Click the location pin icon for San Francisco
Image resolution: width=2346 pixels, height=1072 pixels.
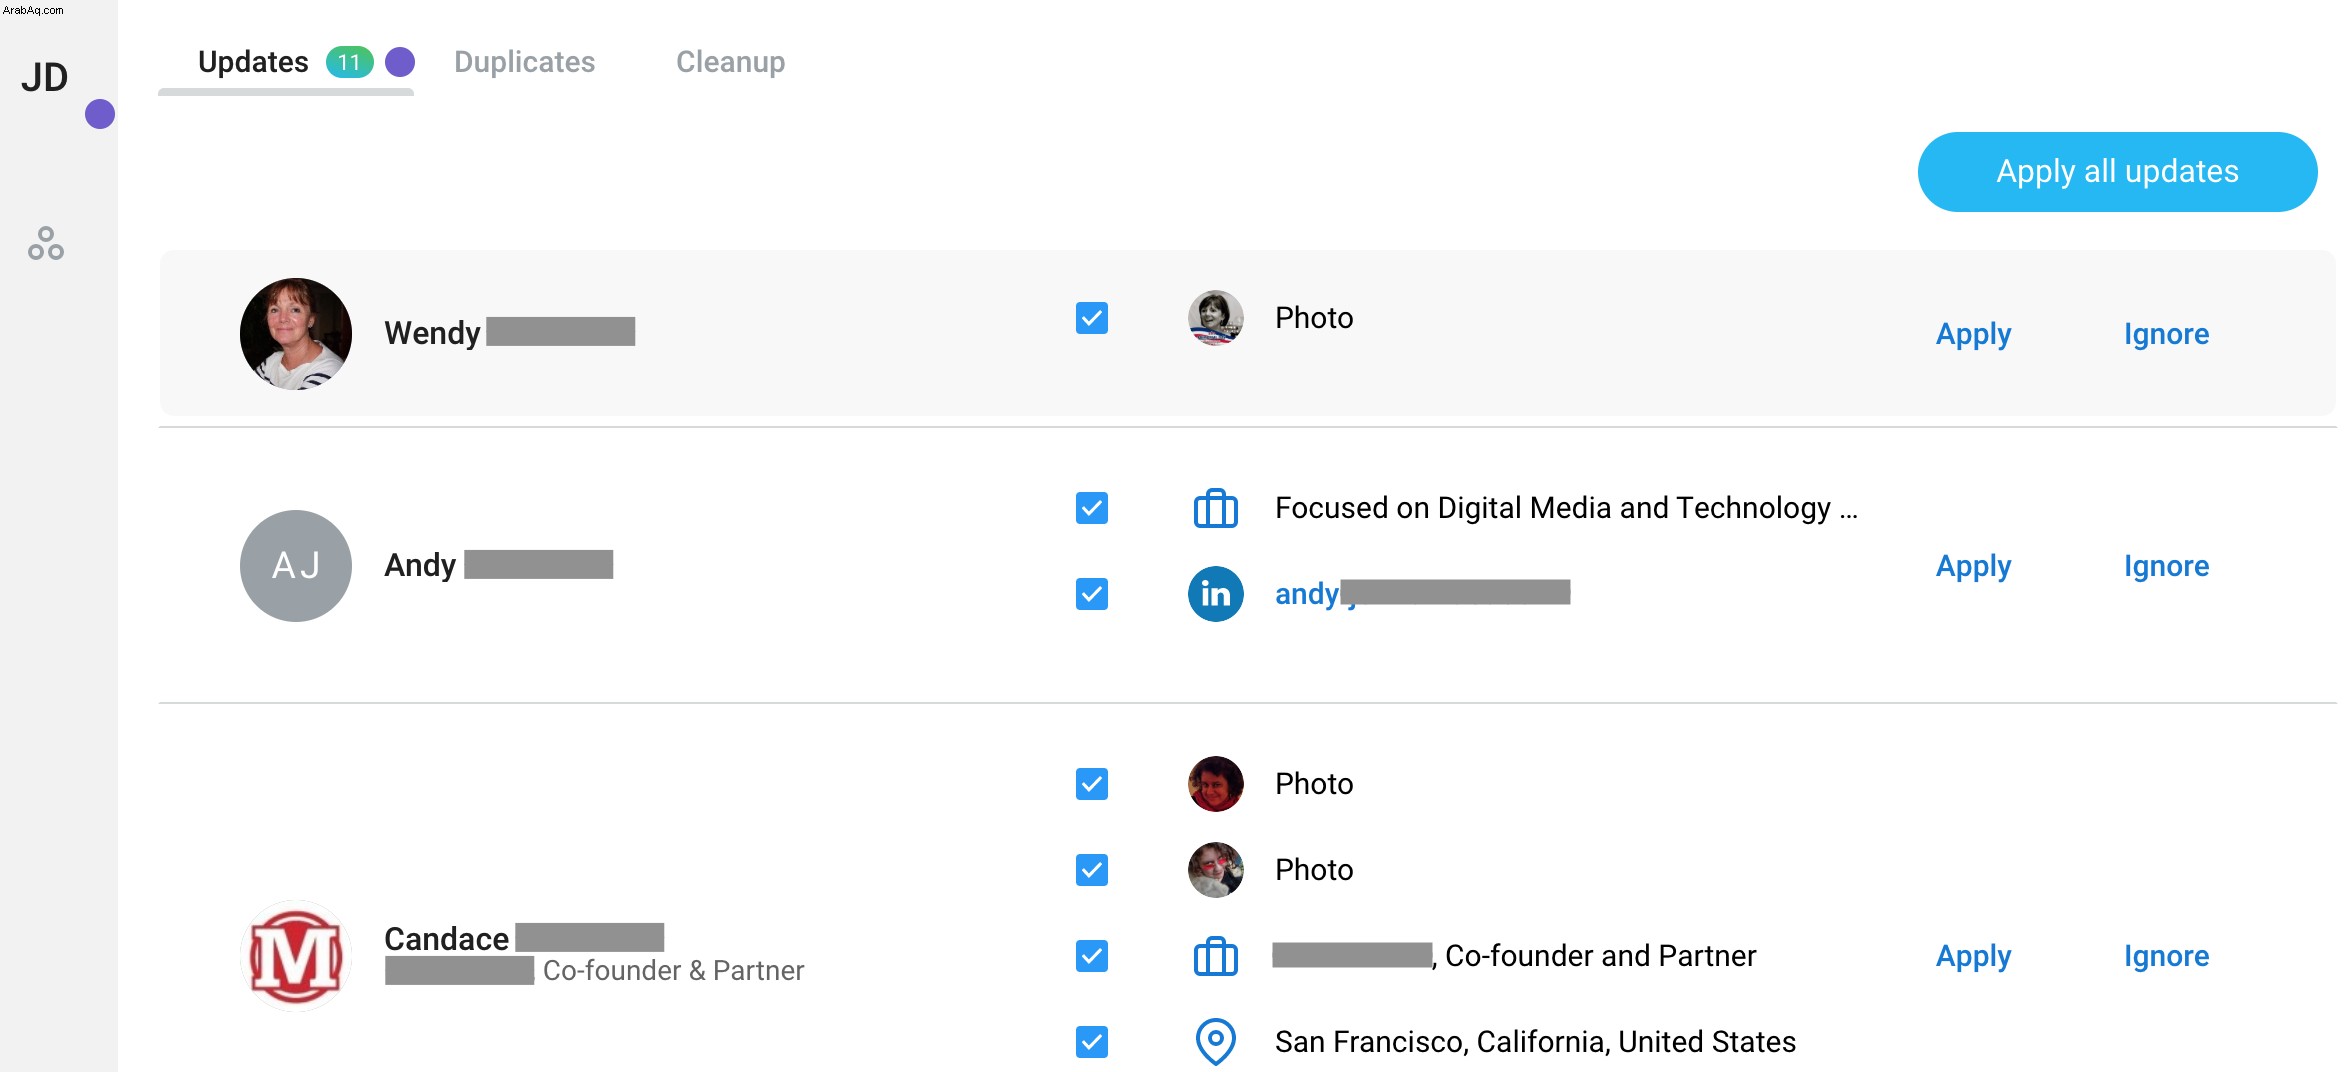click(1215, 1042)
